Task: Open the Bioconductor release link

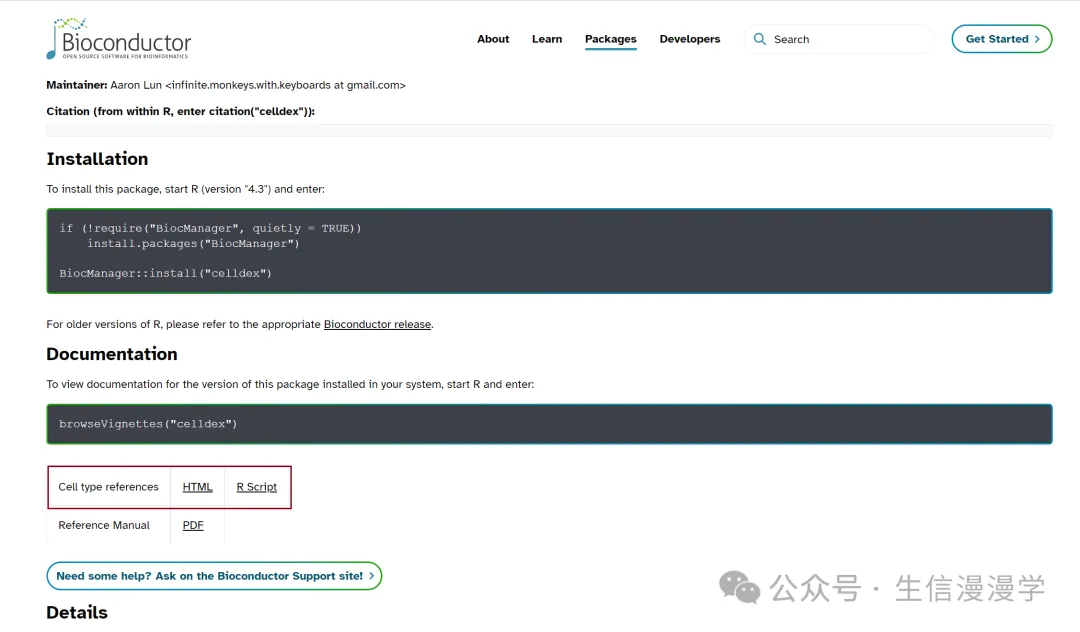Action: (377, 324)
